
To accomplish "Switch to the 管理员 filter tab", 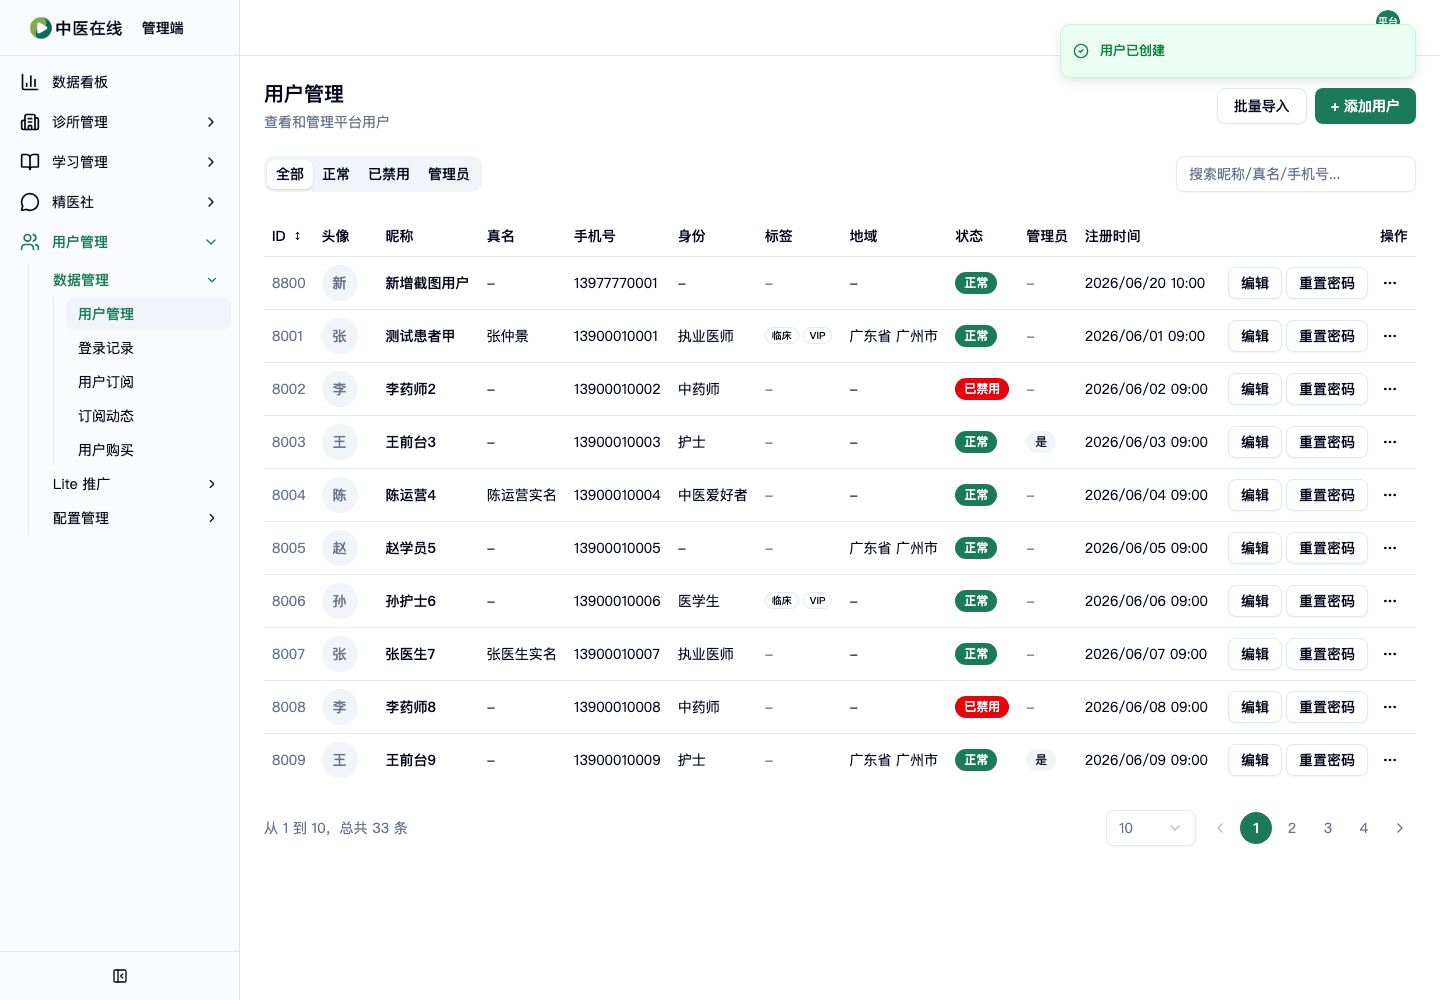I will pyautogui.click(x=449, y=174).
